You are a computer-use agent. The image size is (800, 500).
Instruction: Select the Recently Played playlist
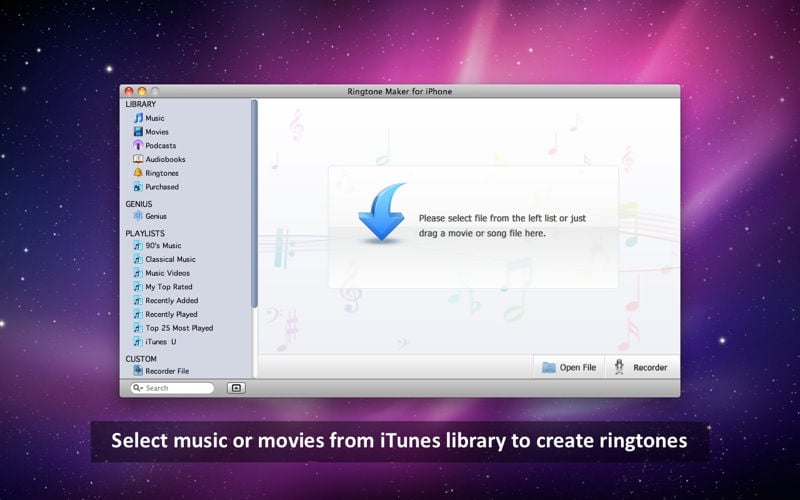[171, 314]
